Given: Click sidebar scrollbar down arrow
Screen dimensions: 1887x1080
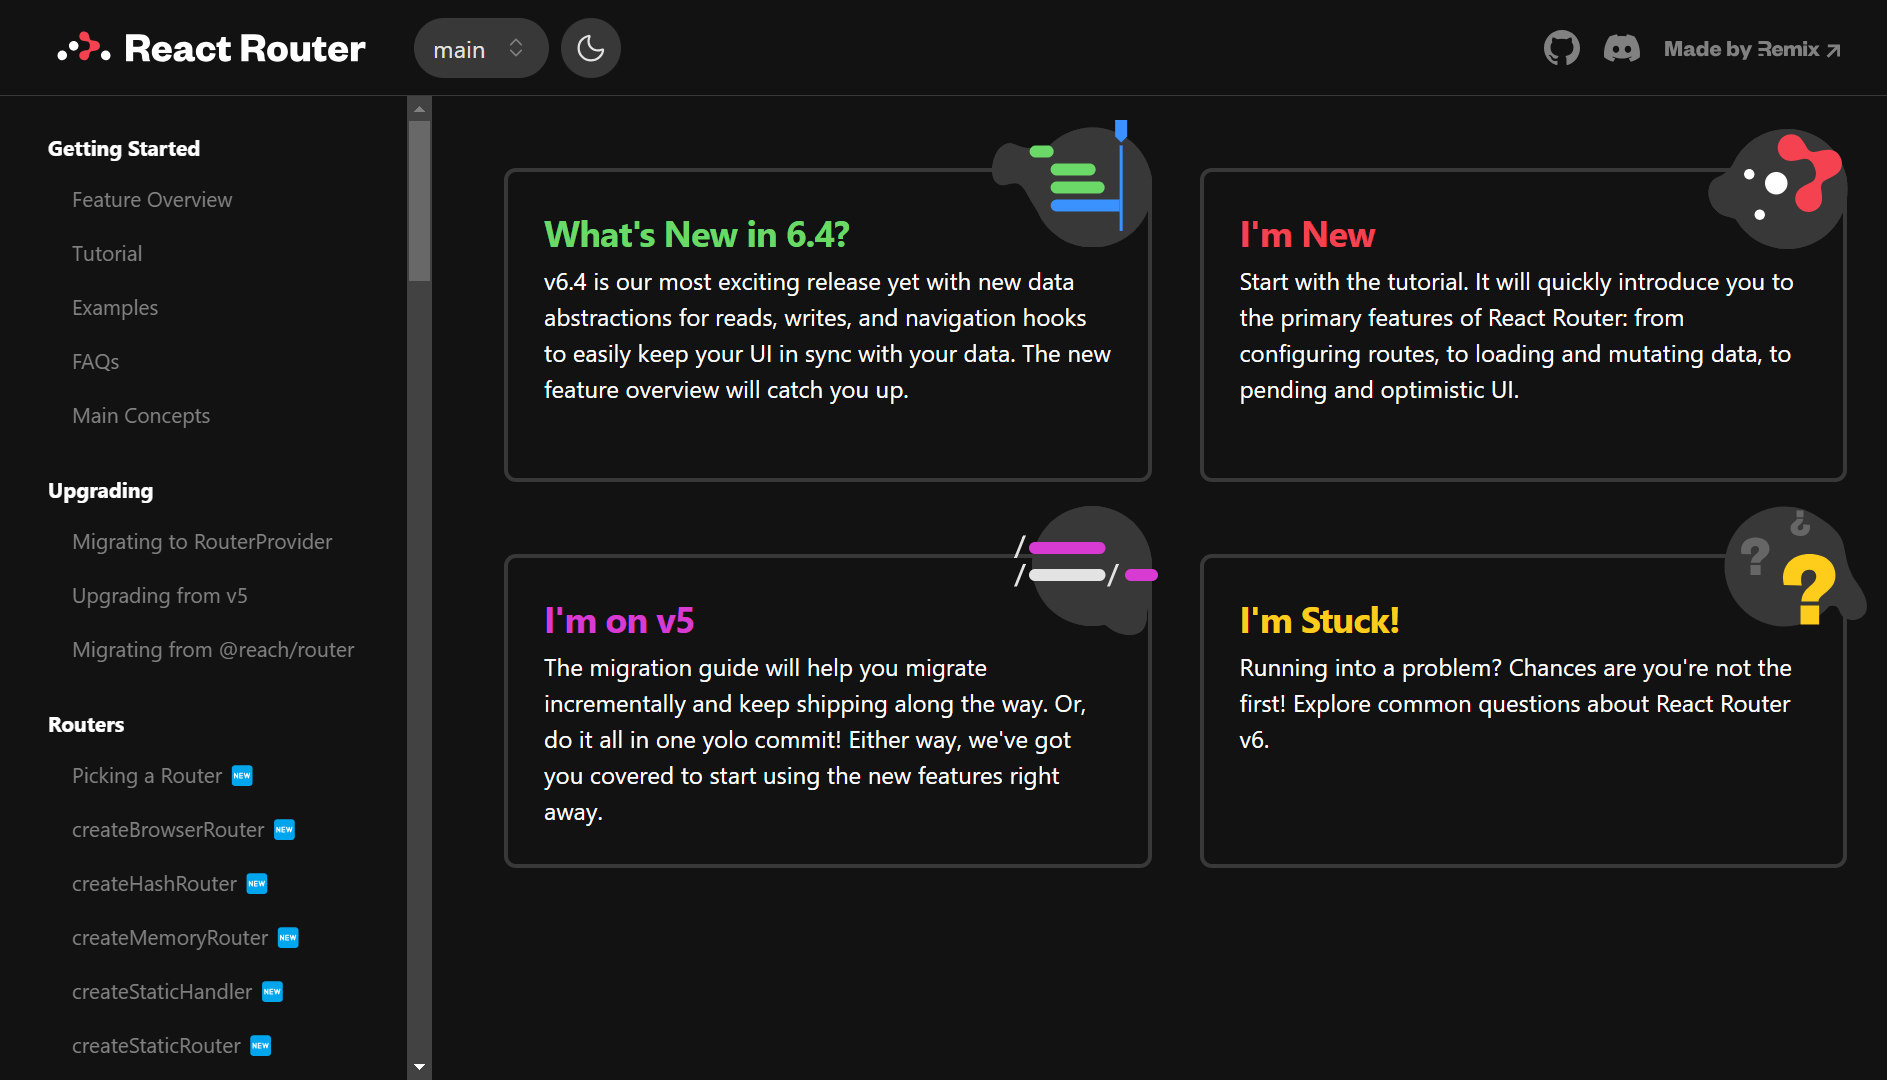Looking at the screenshot, I should tap(420, 1067).
